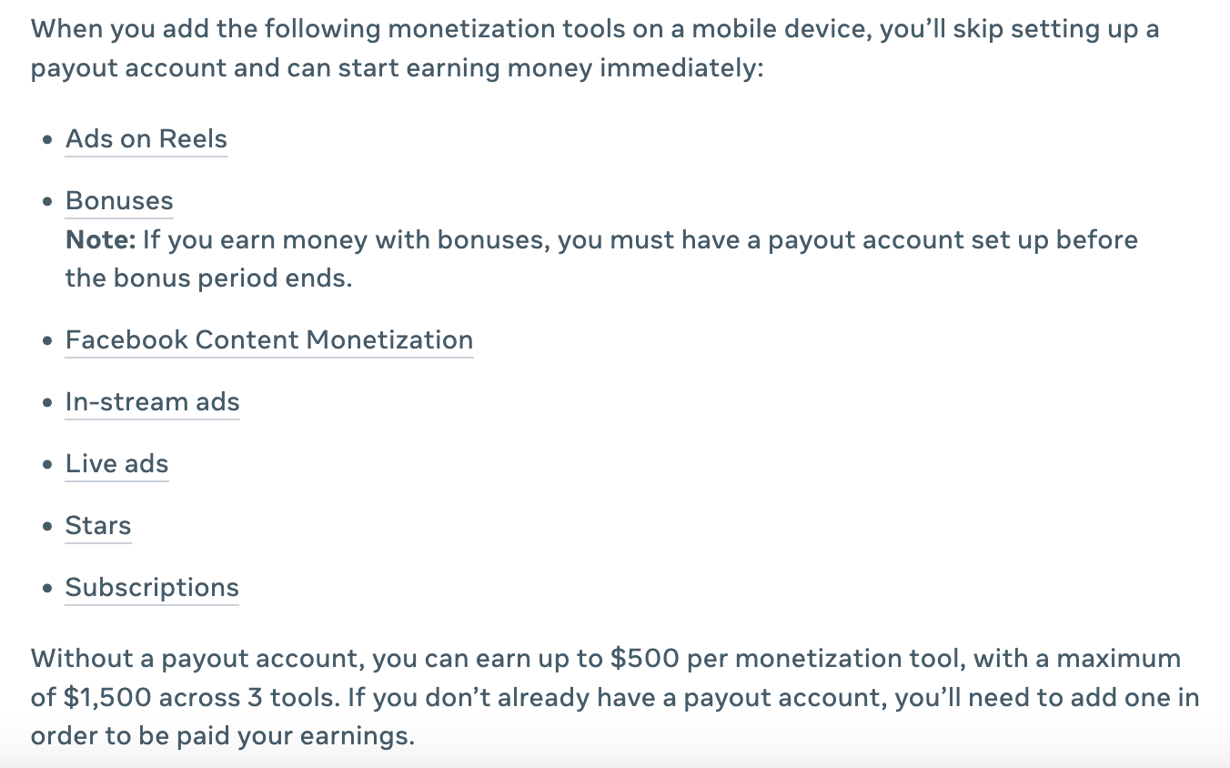Click the bullet next to Facebook Content Monetization
The width and height of the screenshot is (1230, 768).
pos(48,342)
